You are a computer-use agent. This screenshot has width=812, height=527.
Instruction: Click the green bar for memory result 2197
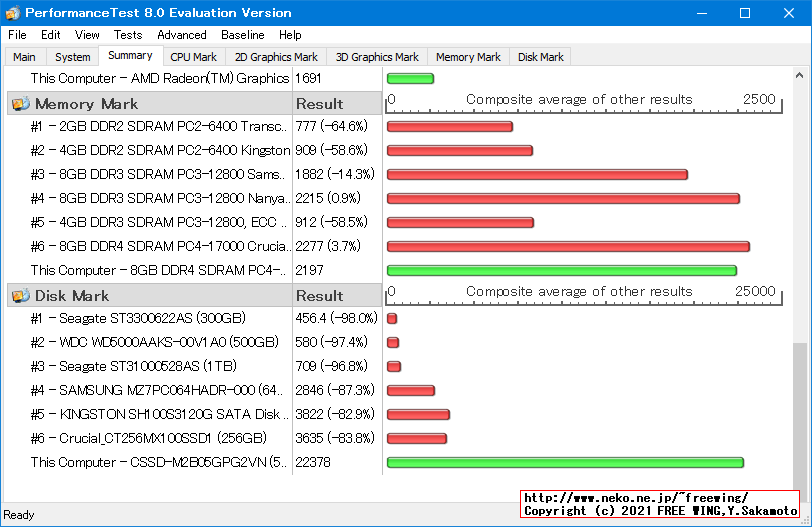(561, 270)
